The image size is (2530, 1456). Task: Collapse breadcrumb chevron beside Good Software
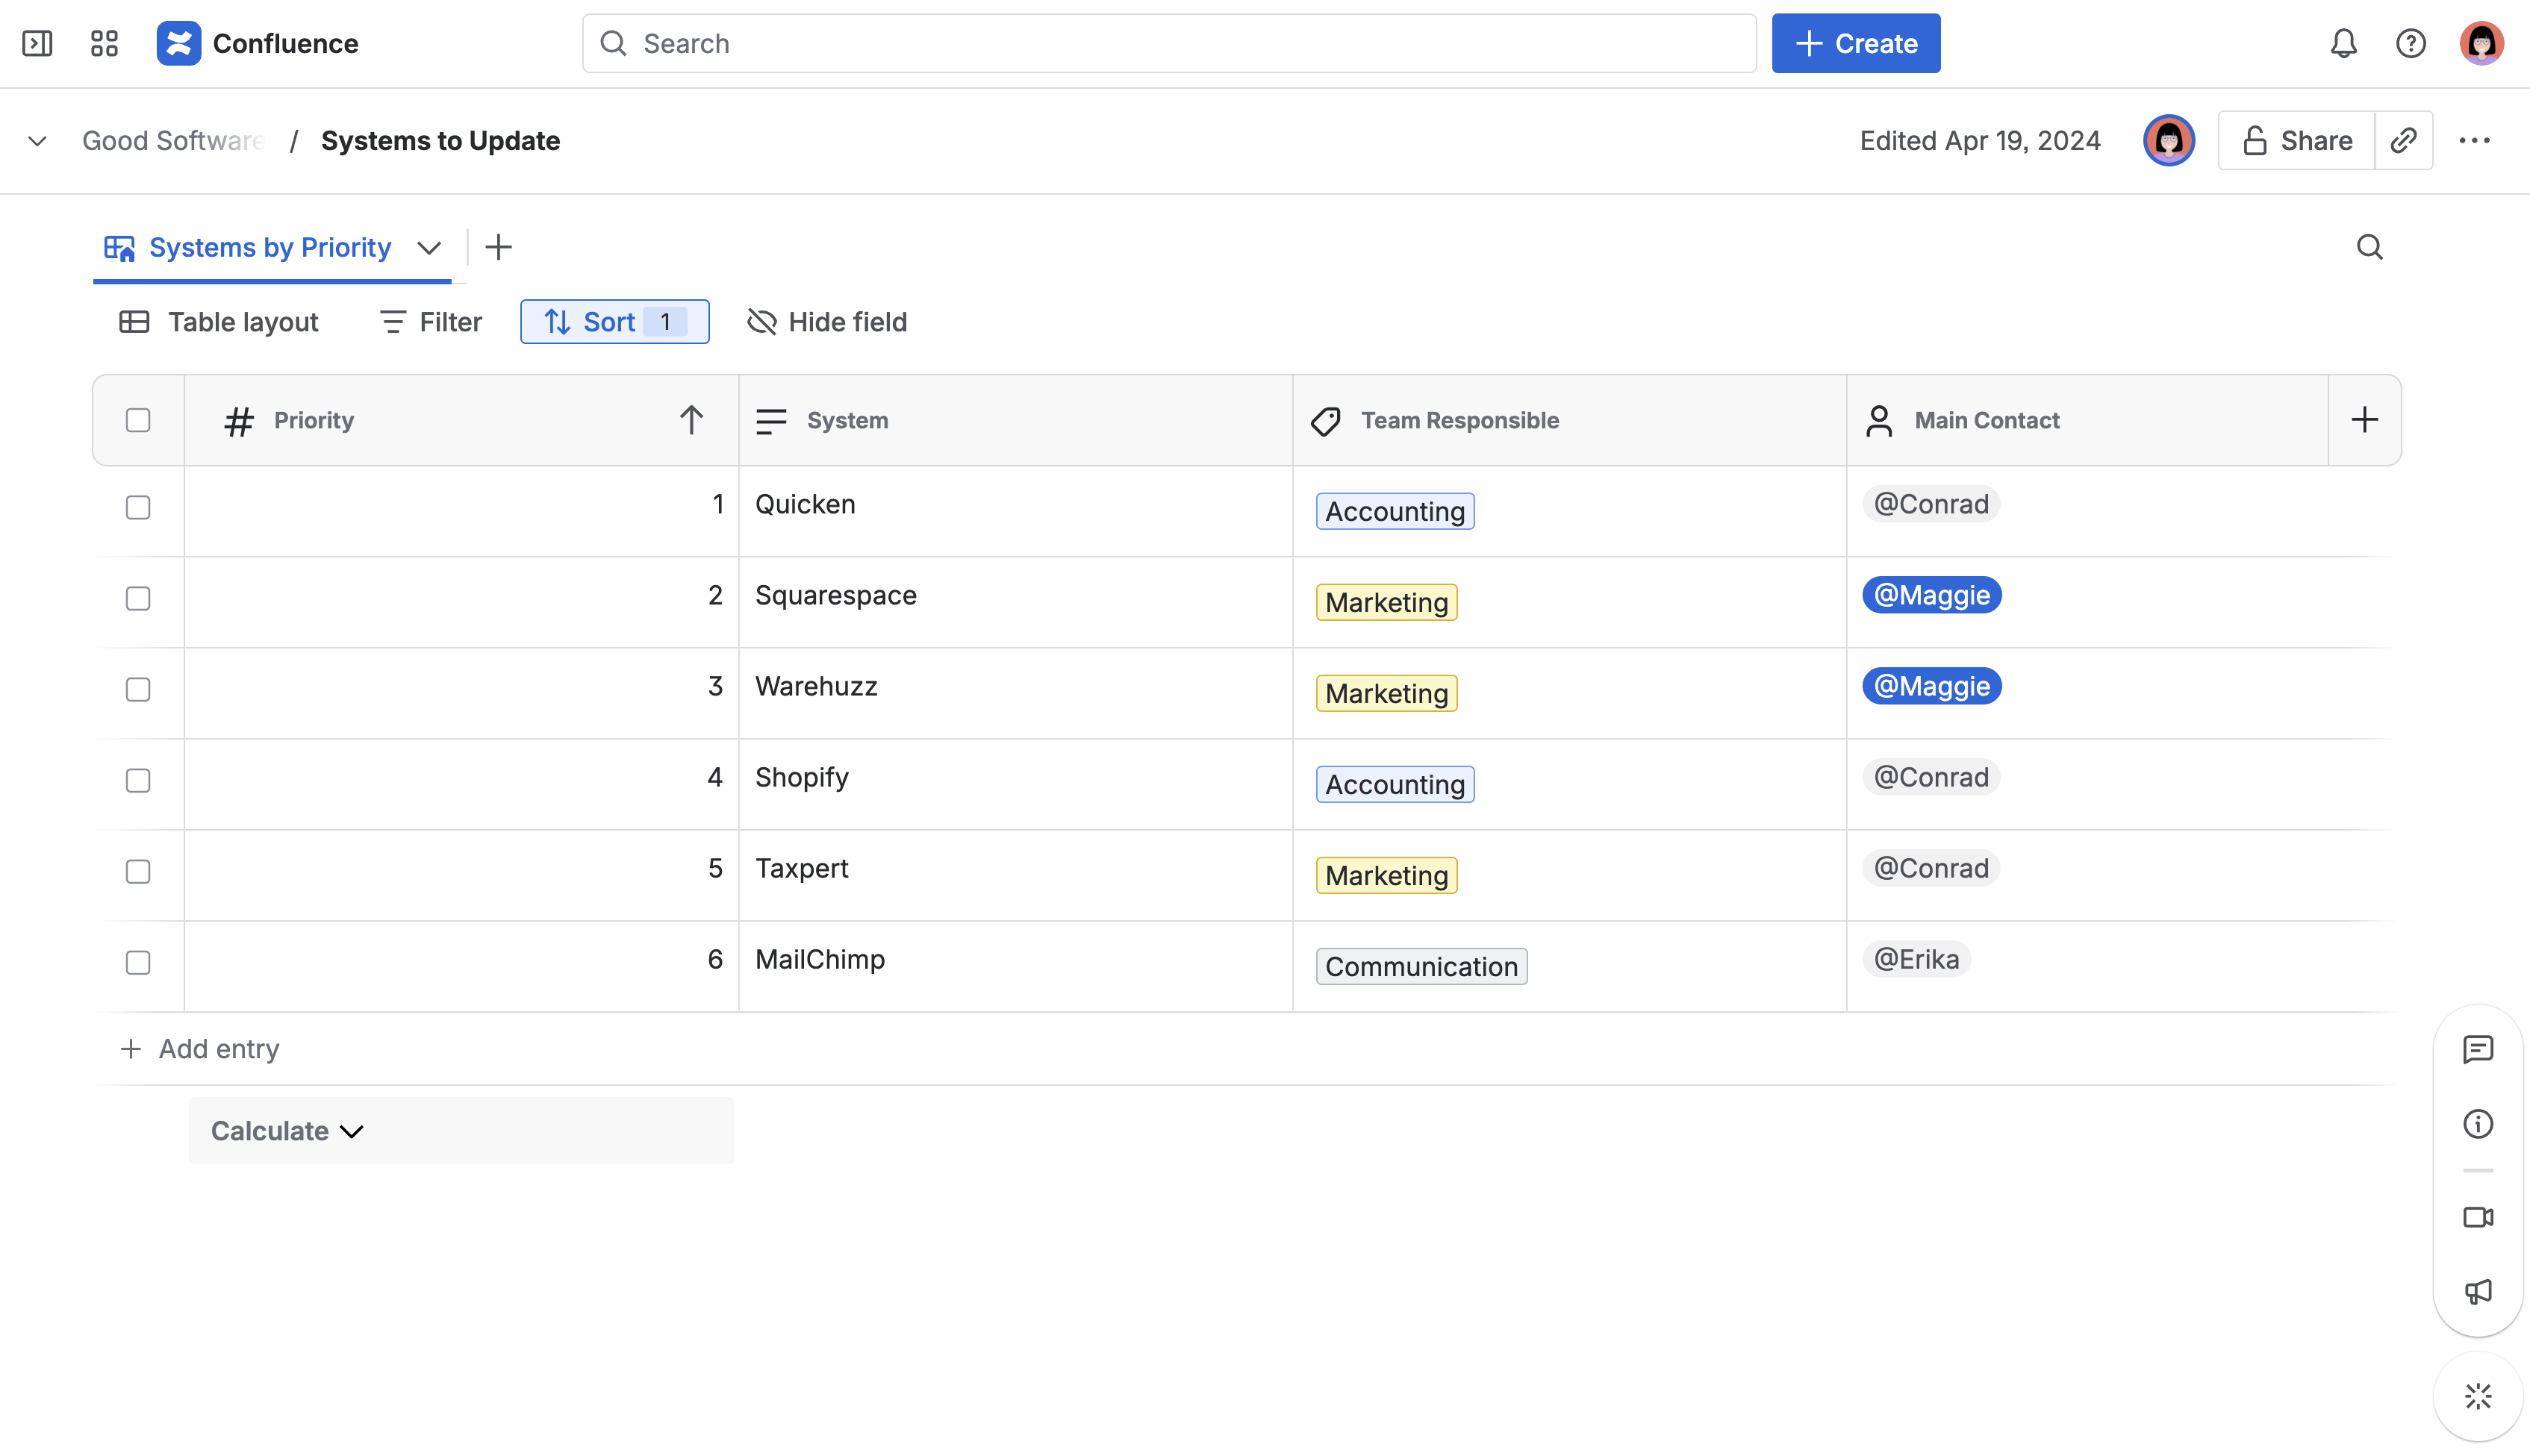coord(37,141)
